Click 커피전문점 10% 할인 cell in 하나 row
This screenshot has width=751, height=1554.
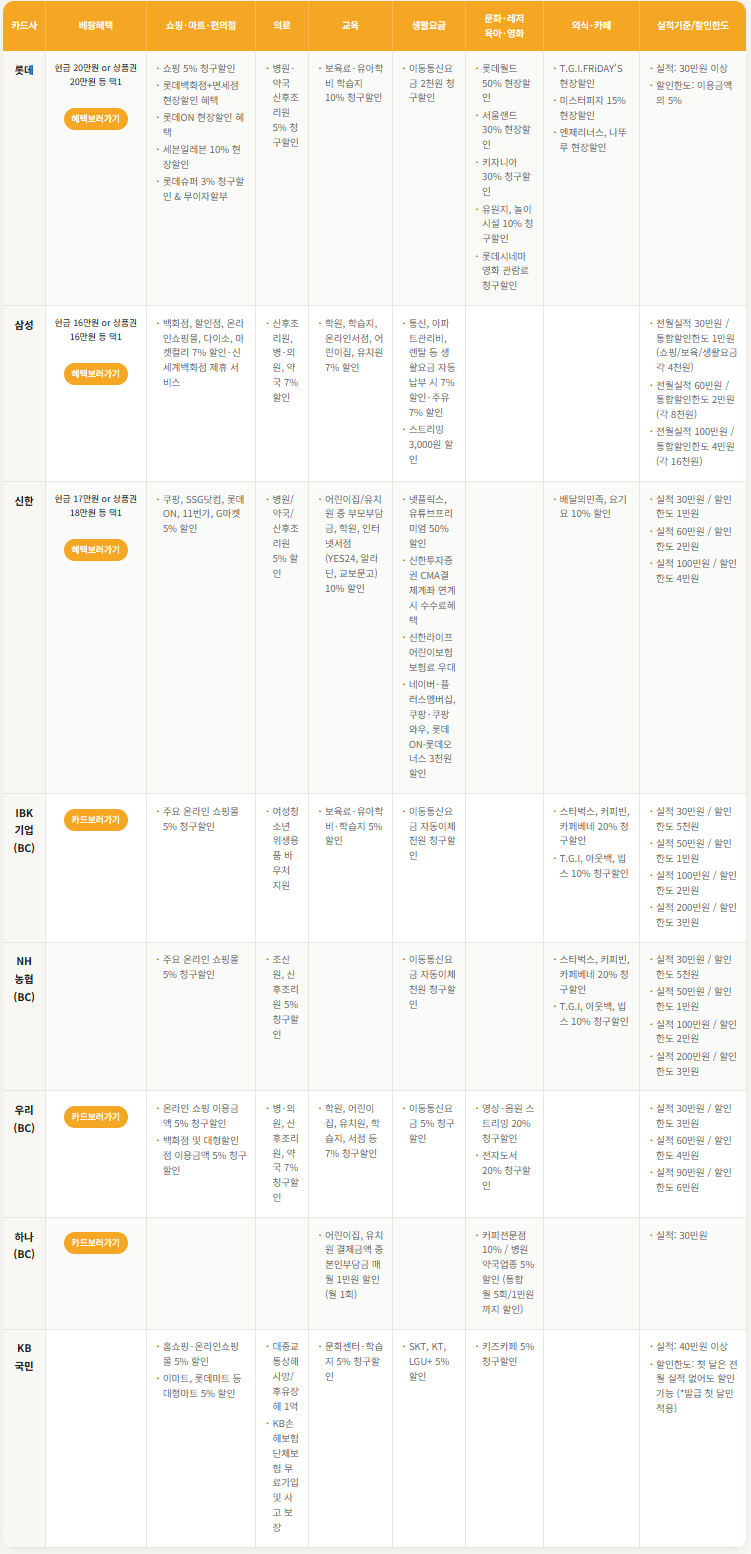508,1272
